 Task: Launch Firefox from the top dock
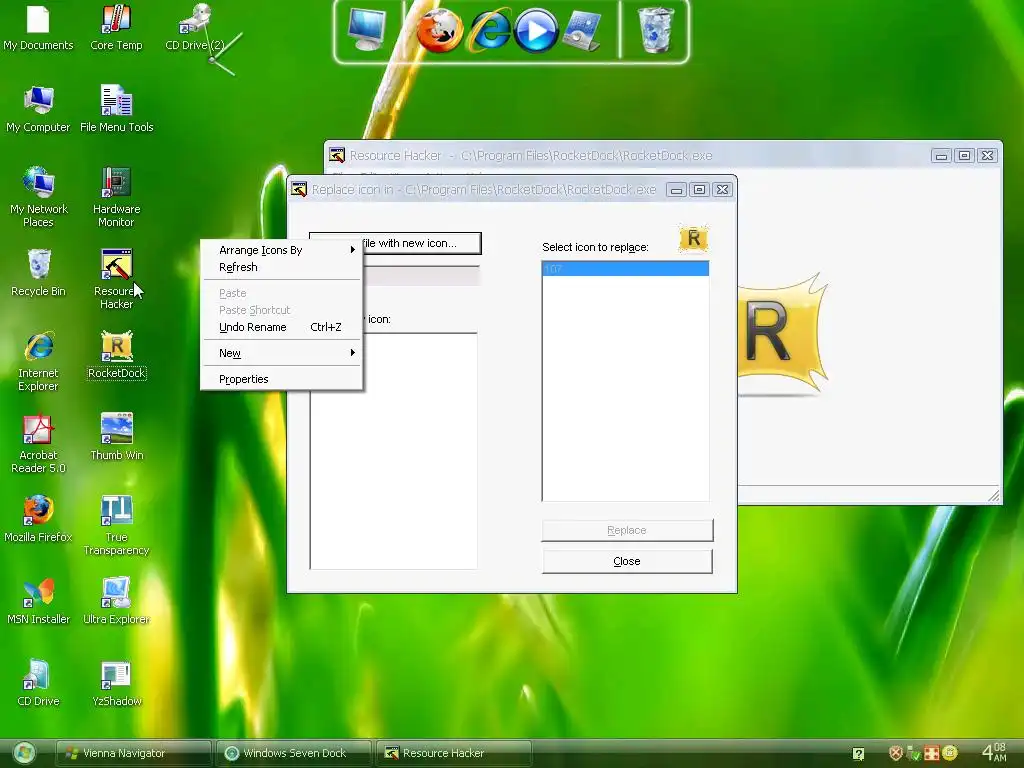point(440,31)
